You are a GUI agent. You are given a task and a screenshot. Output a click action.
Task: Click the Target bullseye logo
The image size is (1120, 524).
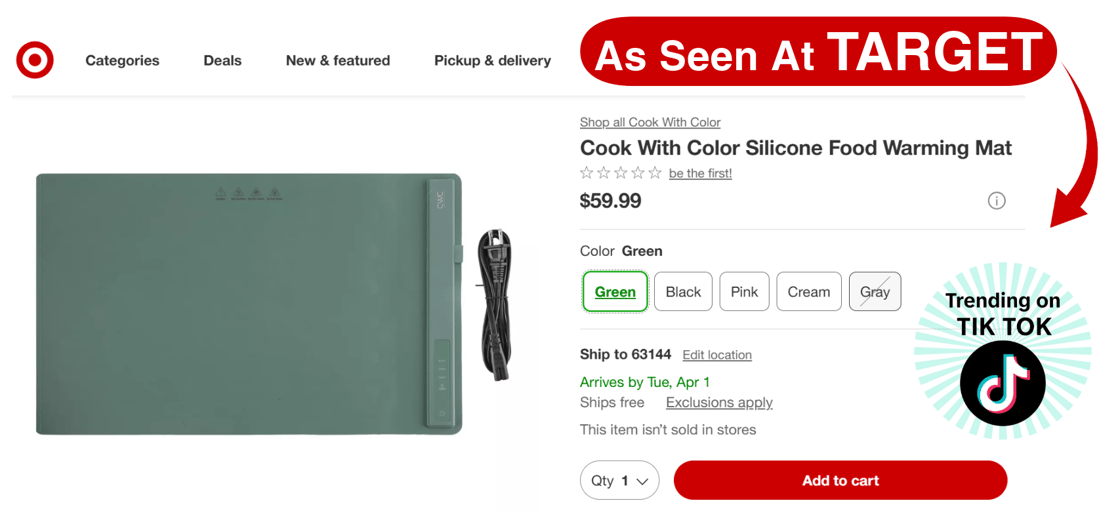[x=35, y=60]
